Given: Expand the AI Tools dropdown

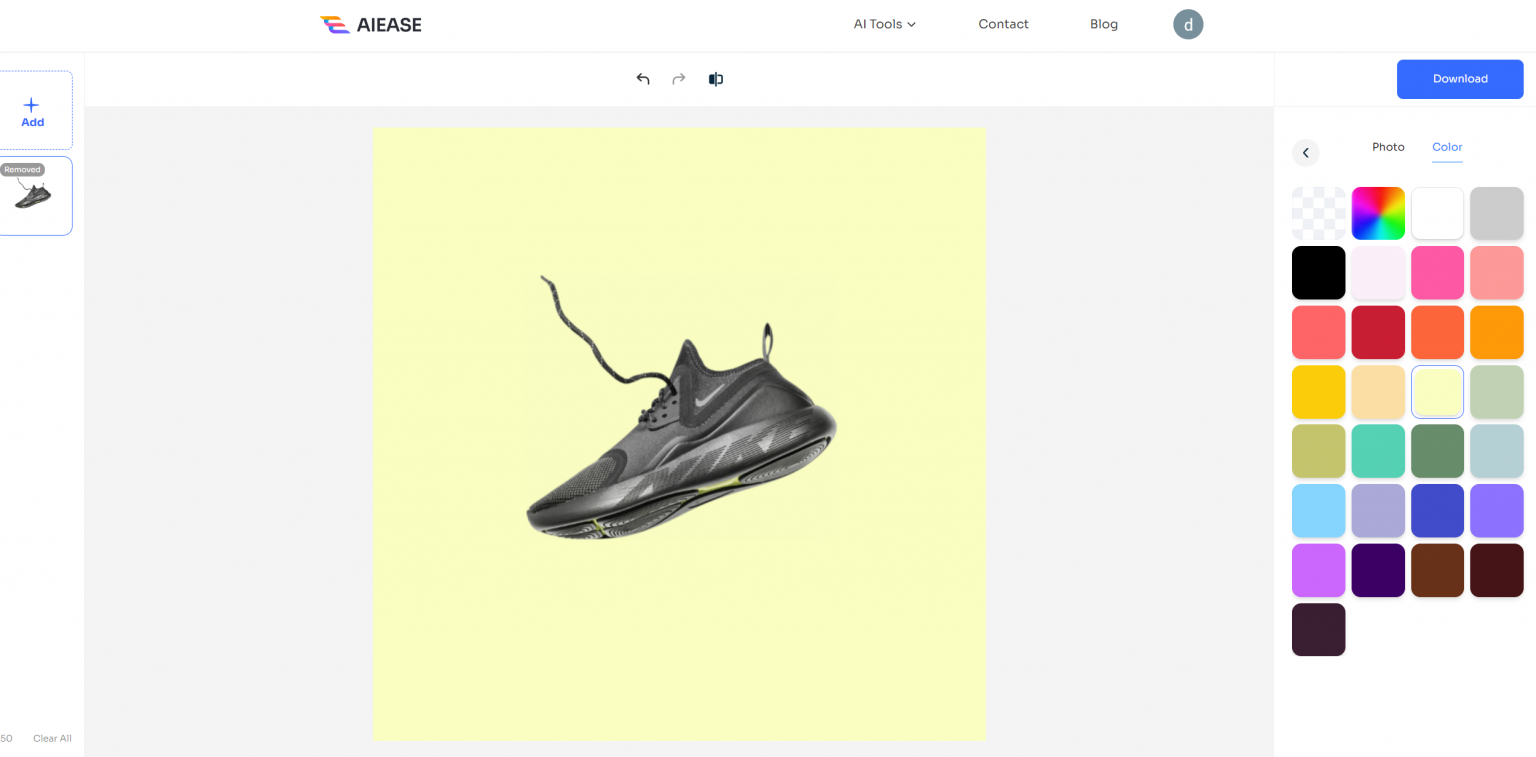Looking at the screenshot, I should click(884, 24).
